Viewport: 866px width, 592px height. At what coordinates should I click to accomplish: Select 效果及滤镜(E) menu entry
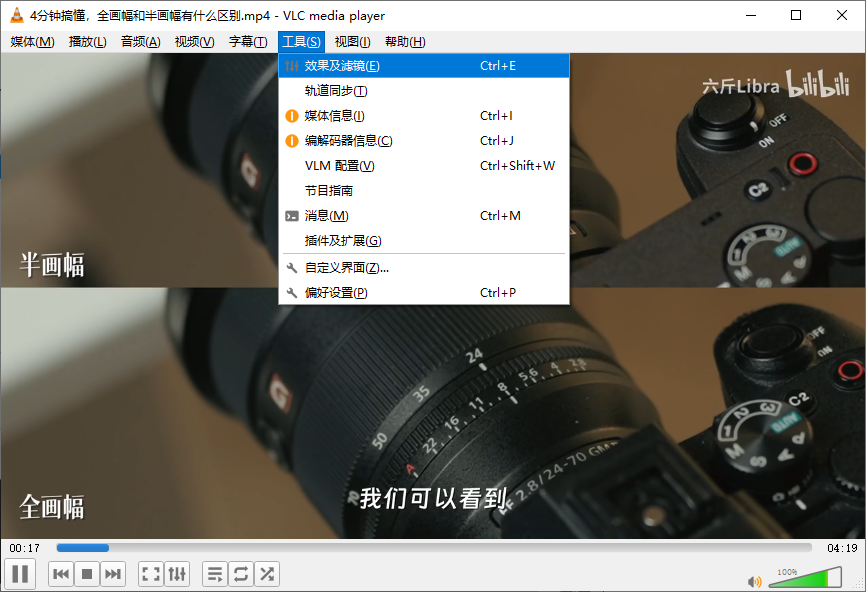[424, 66]
